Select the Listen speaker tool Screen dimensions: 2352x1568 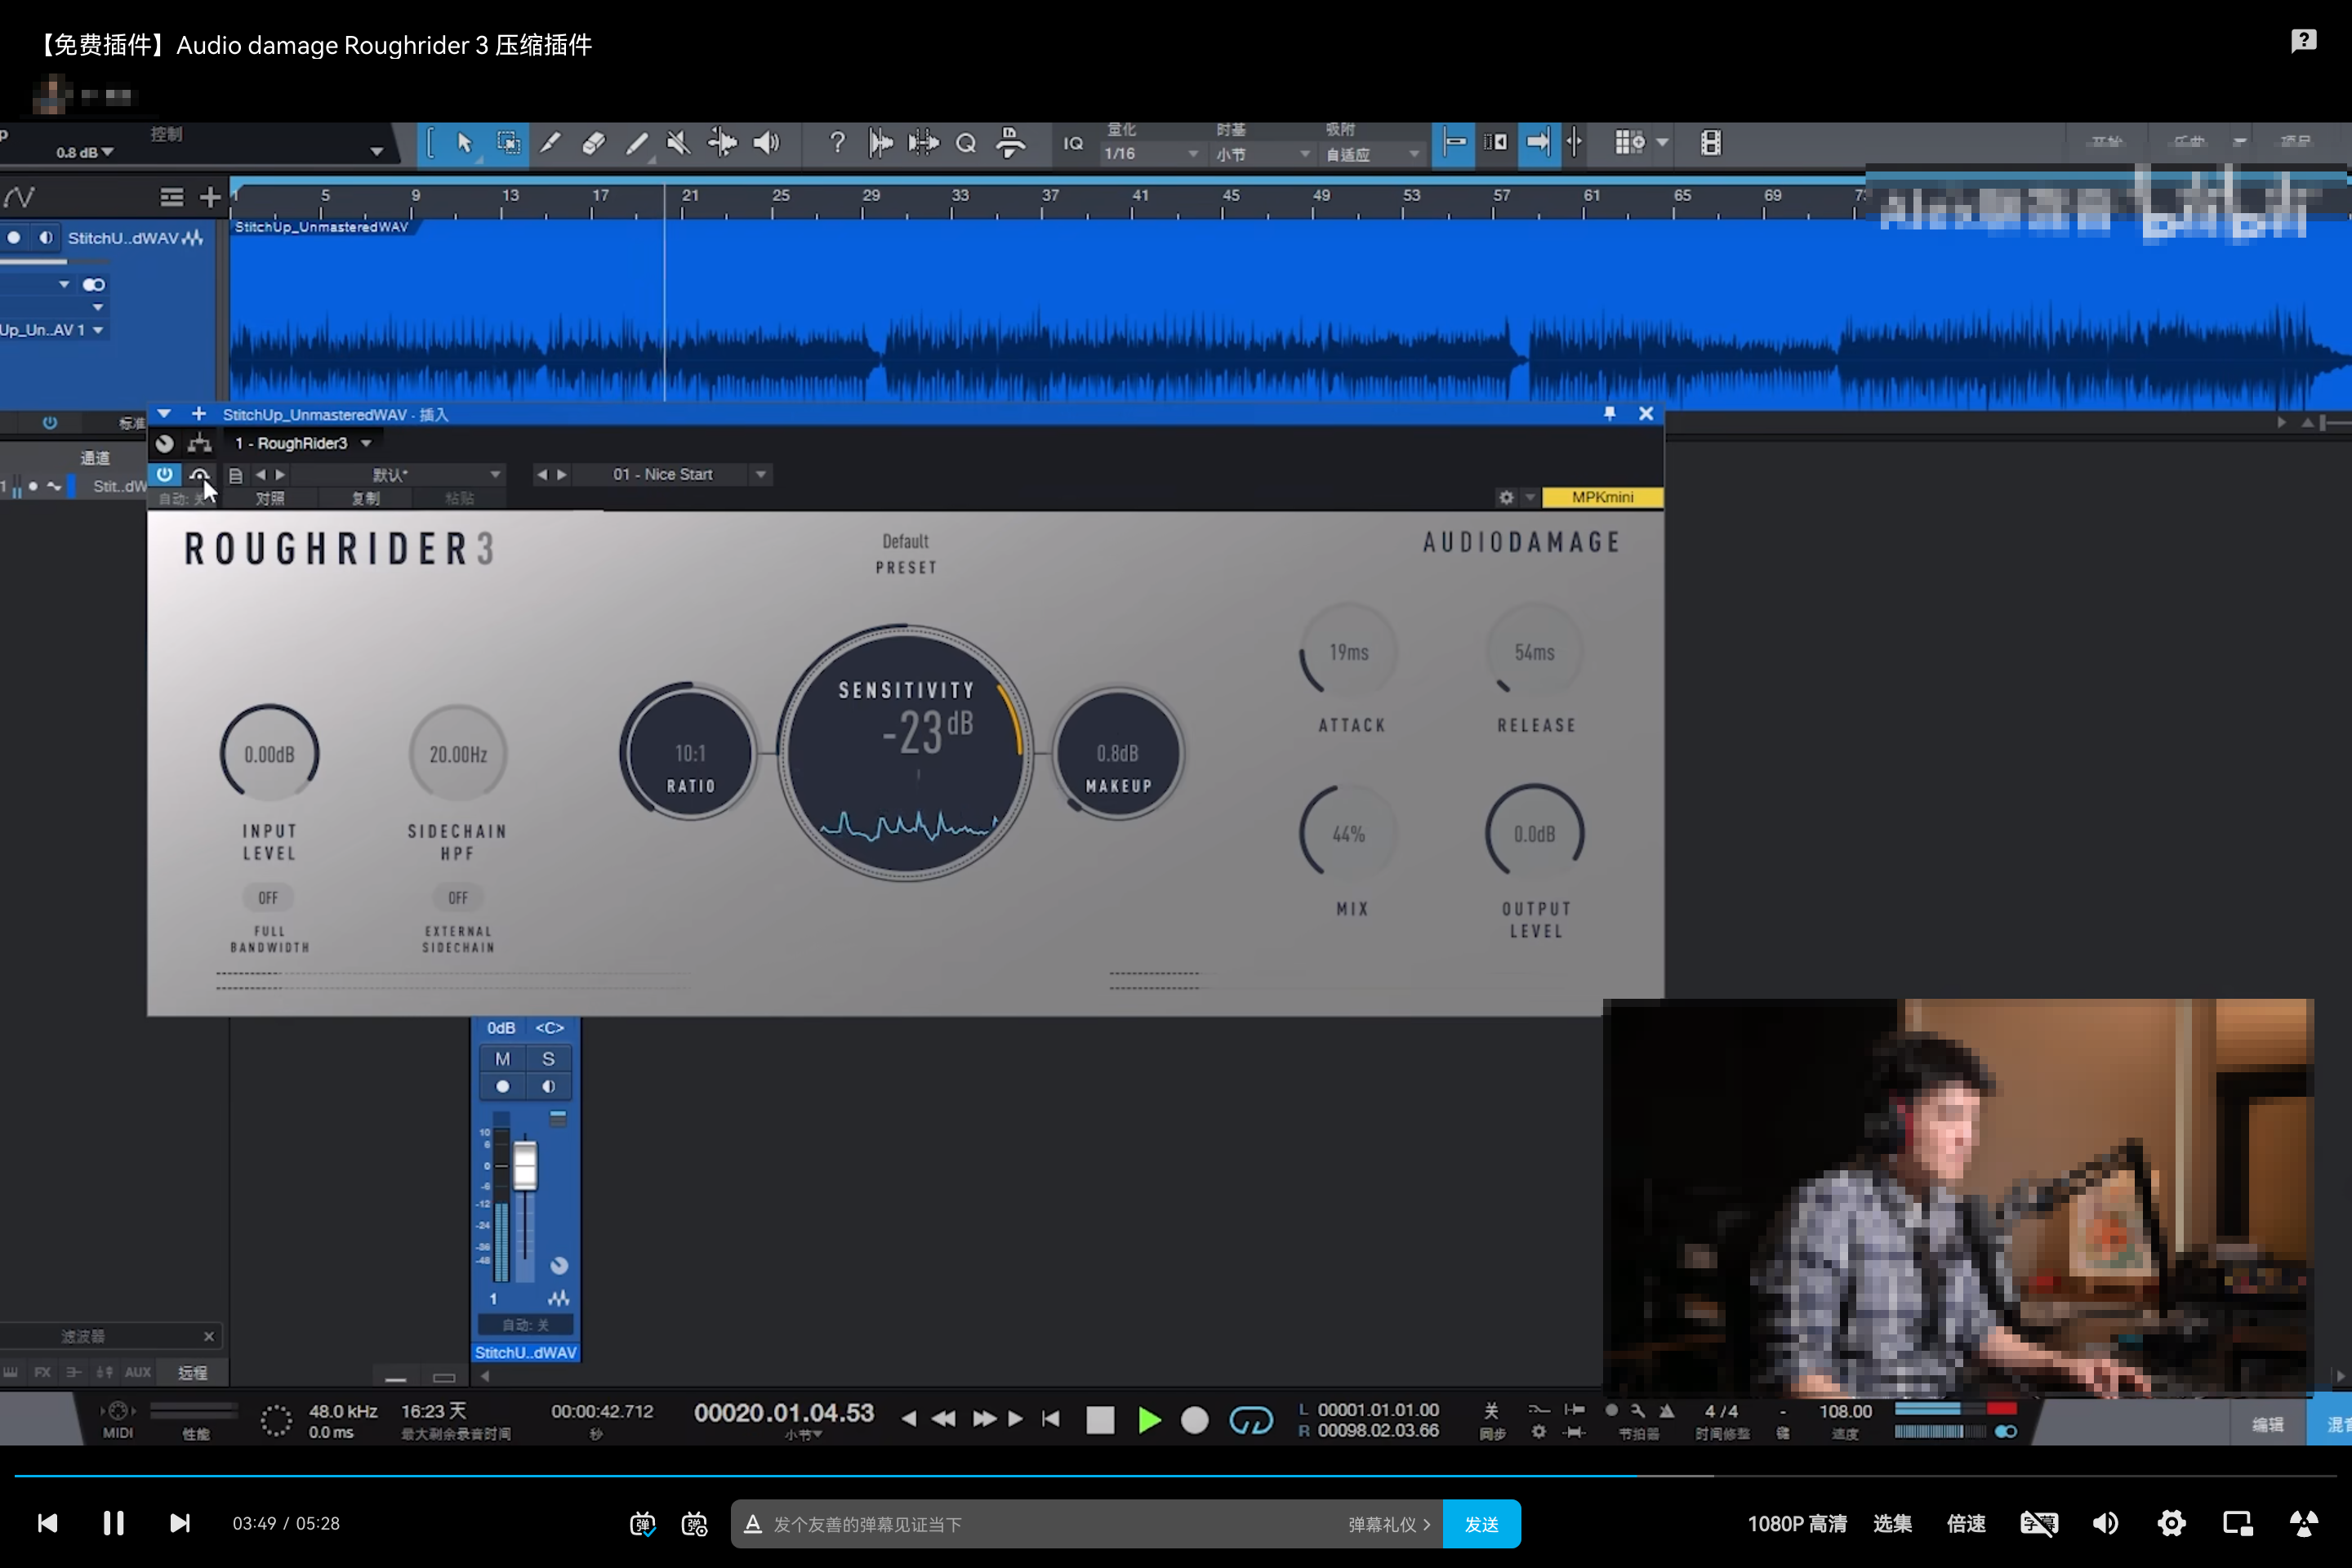[766, 143]
